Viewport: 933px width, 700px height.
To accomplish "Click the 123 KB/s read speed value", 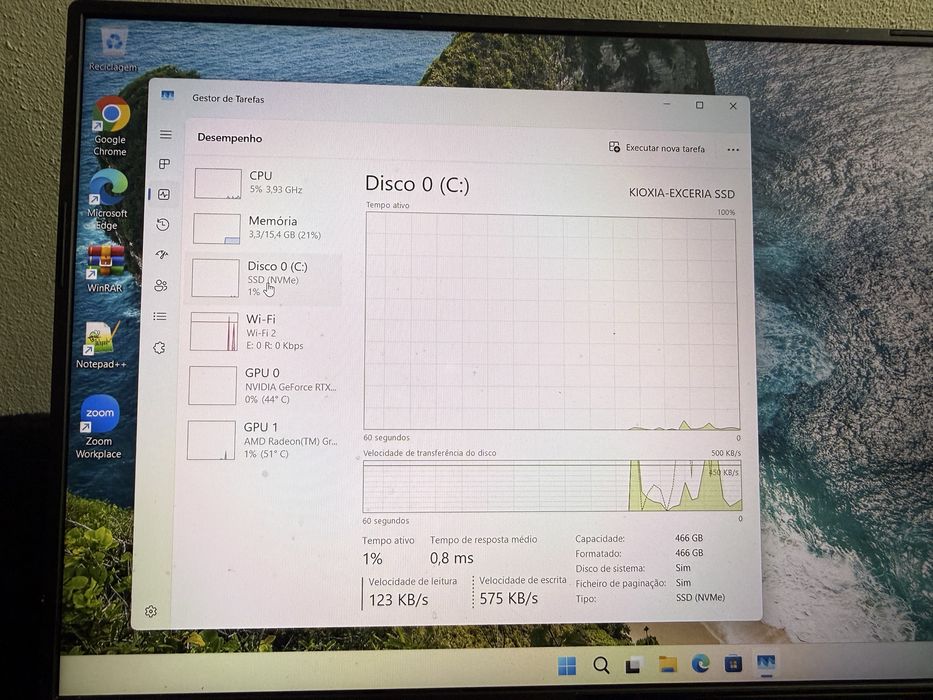I will pos(398,599).
